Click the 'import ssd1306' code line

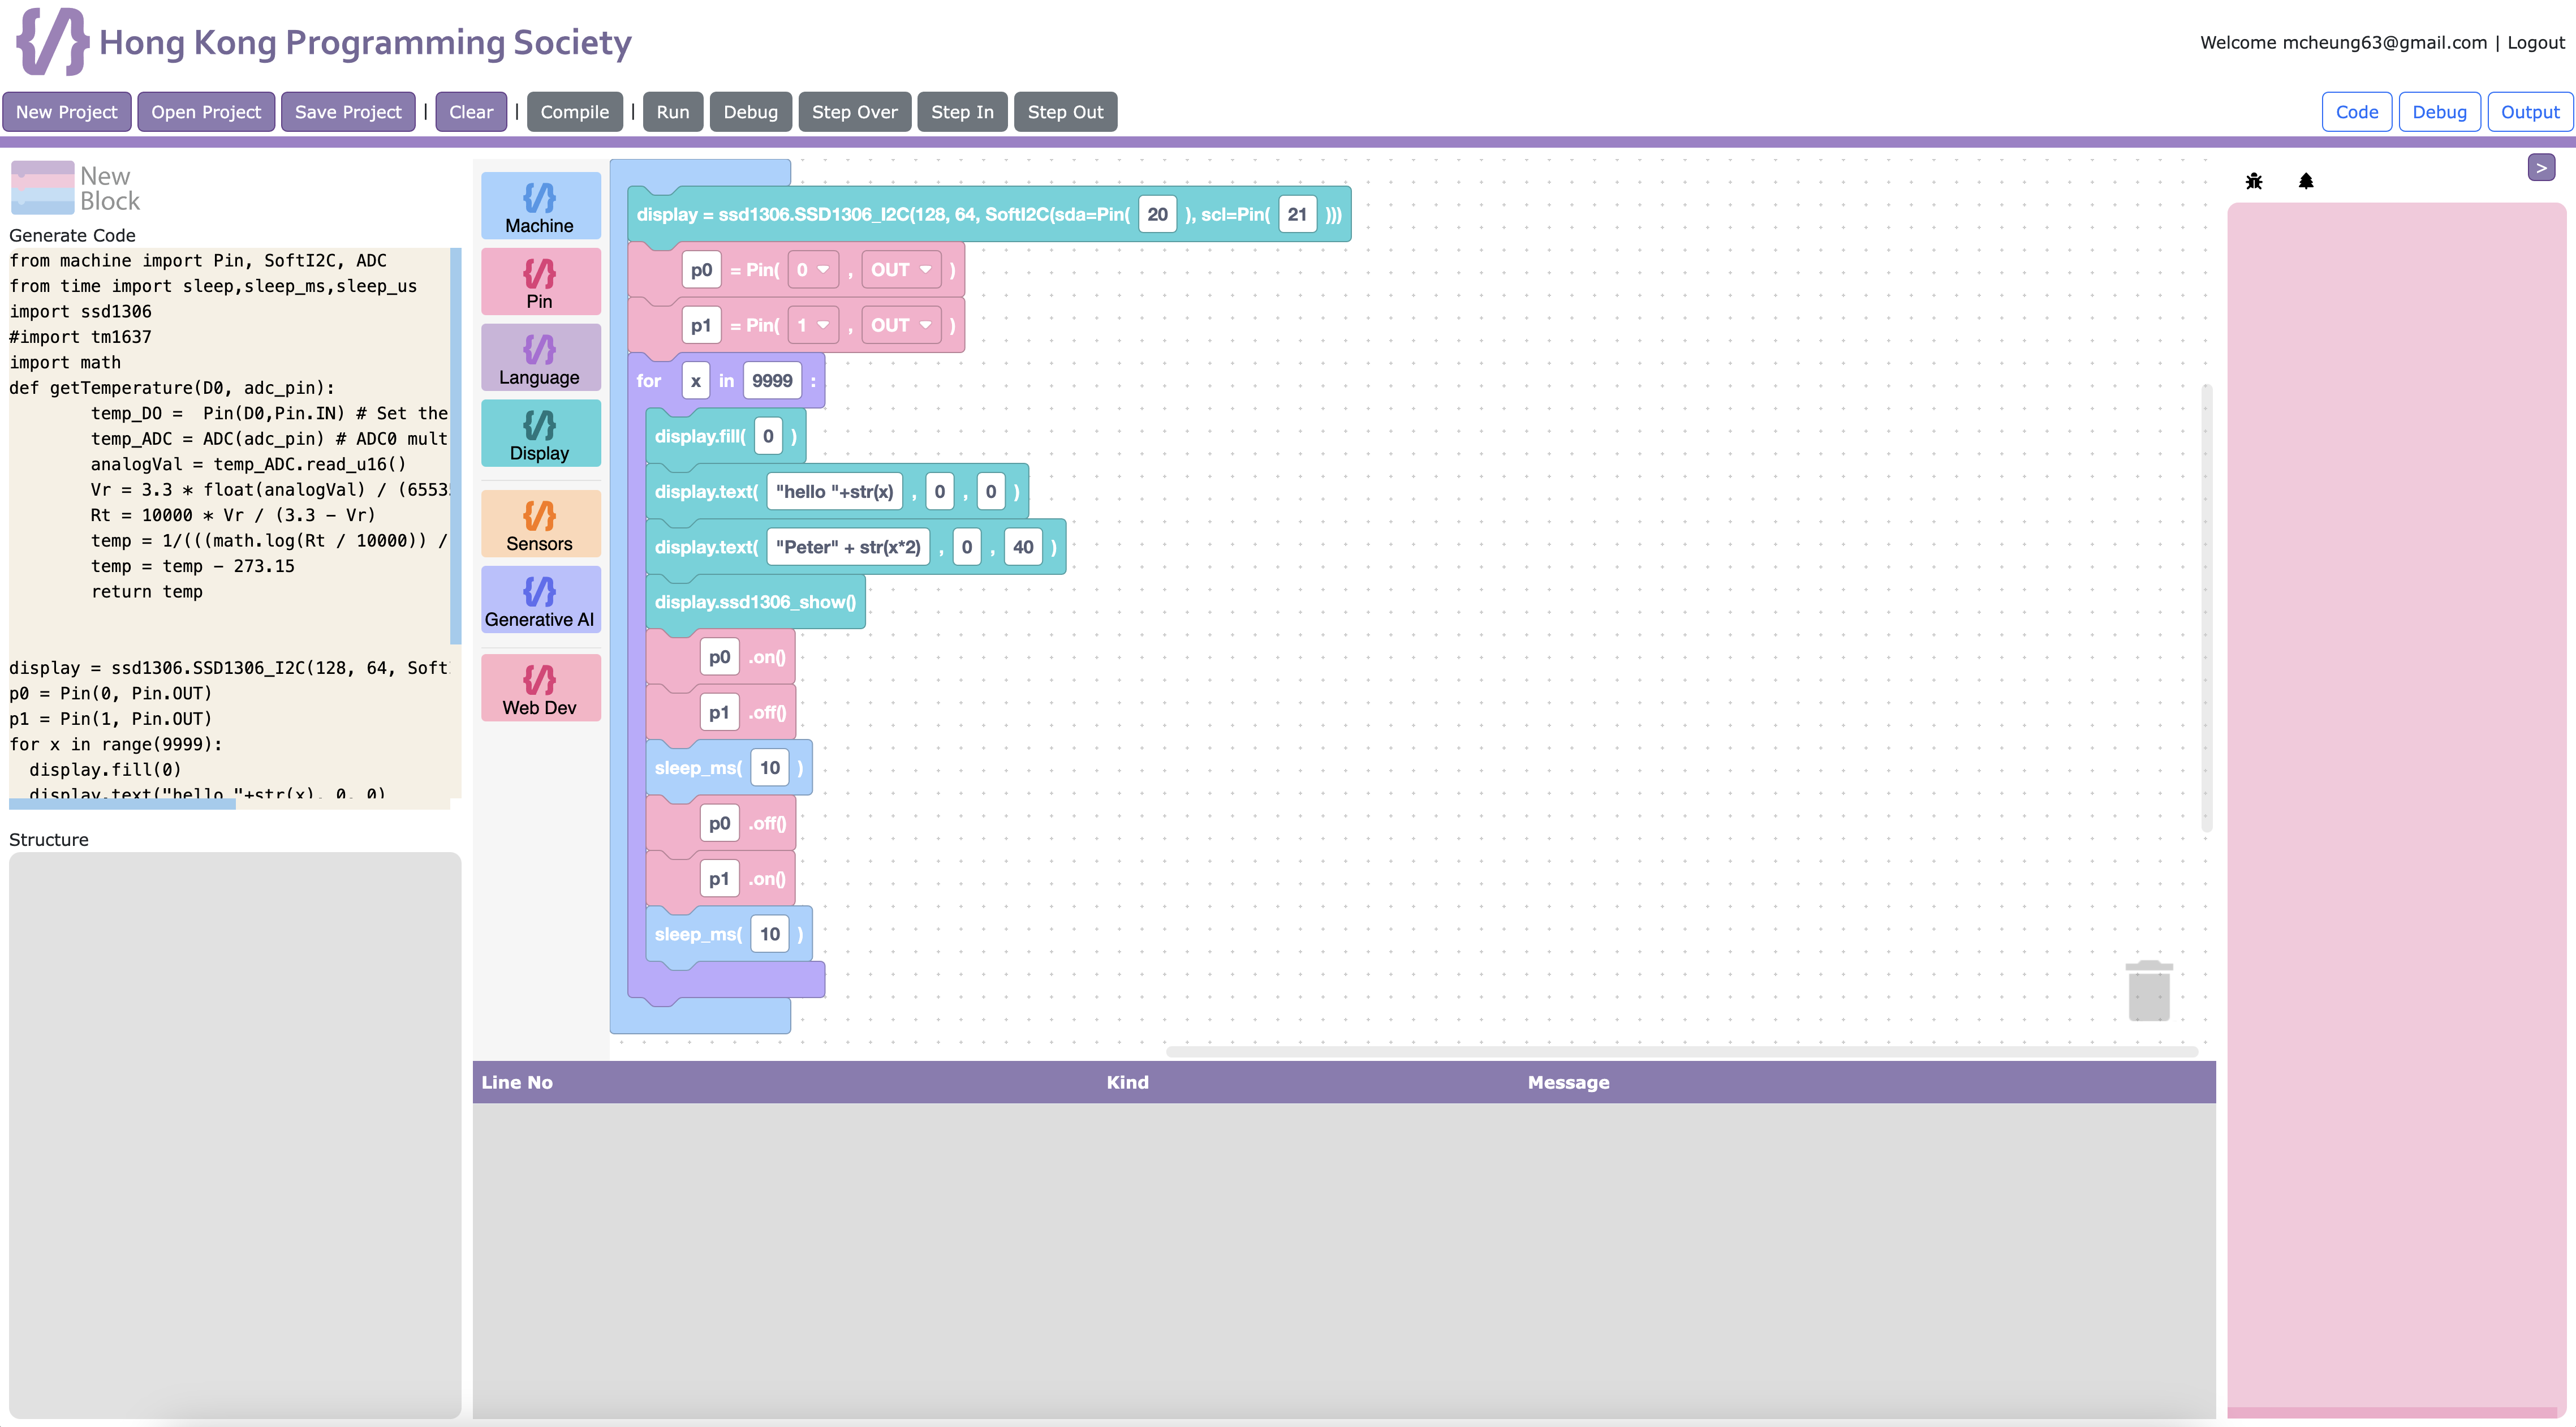(80, 311)
